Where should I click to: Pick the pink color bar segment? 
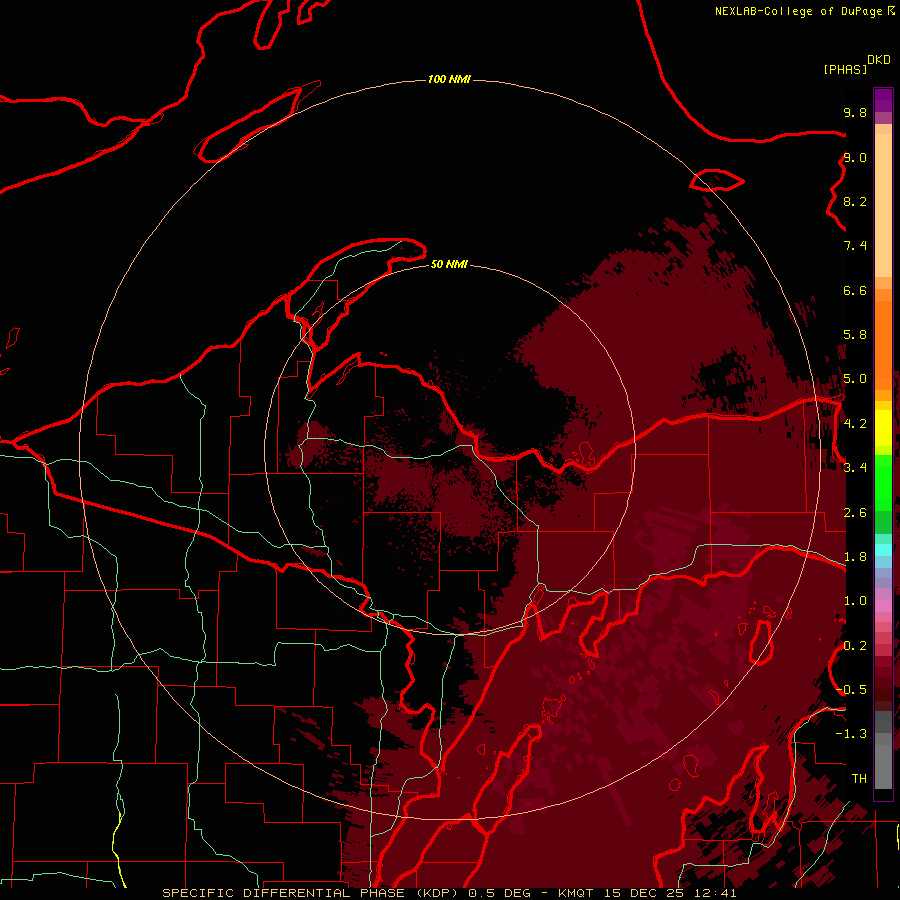click(883, 606)
